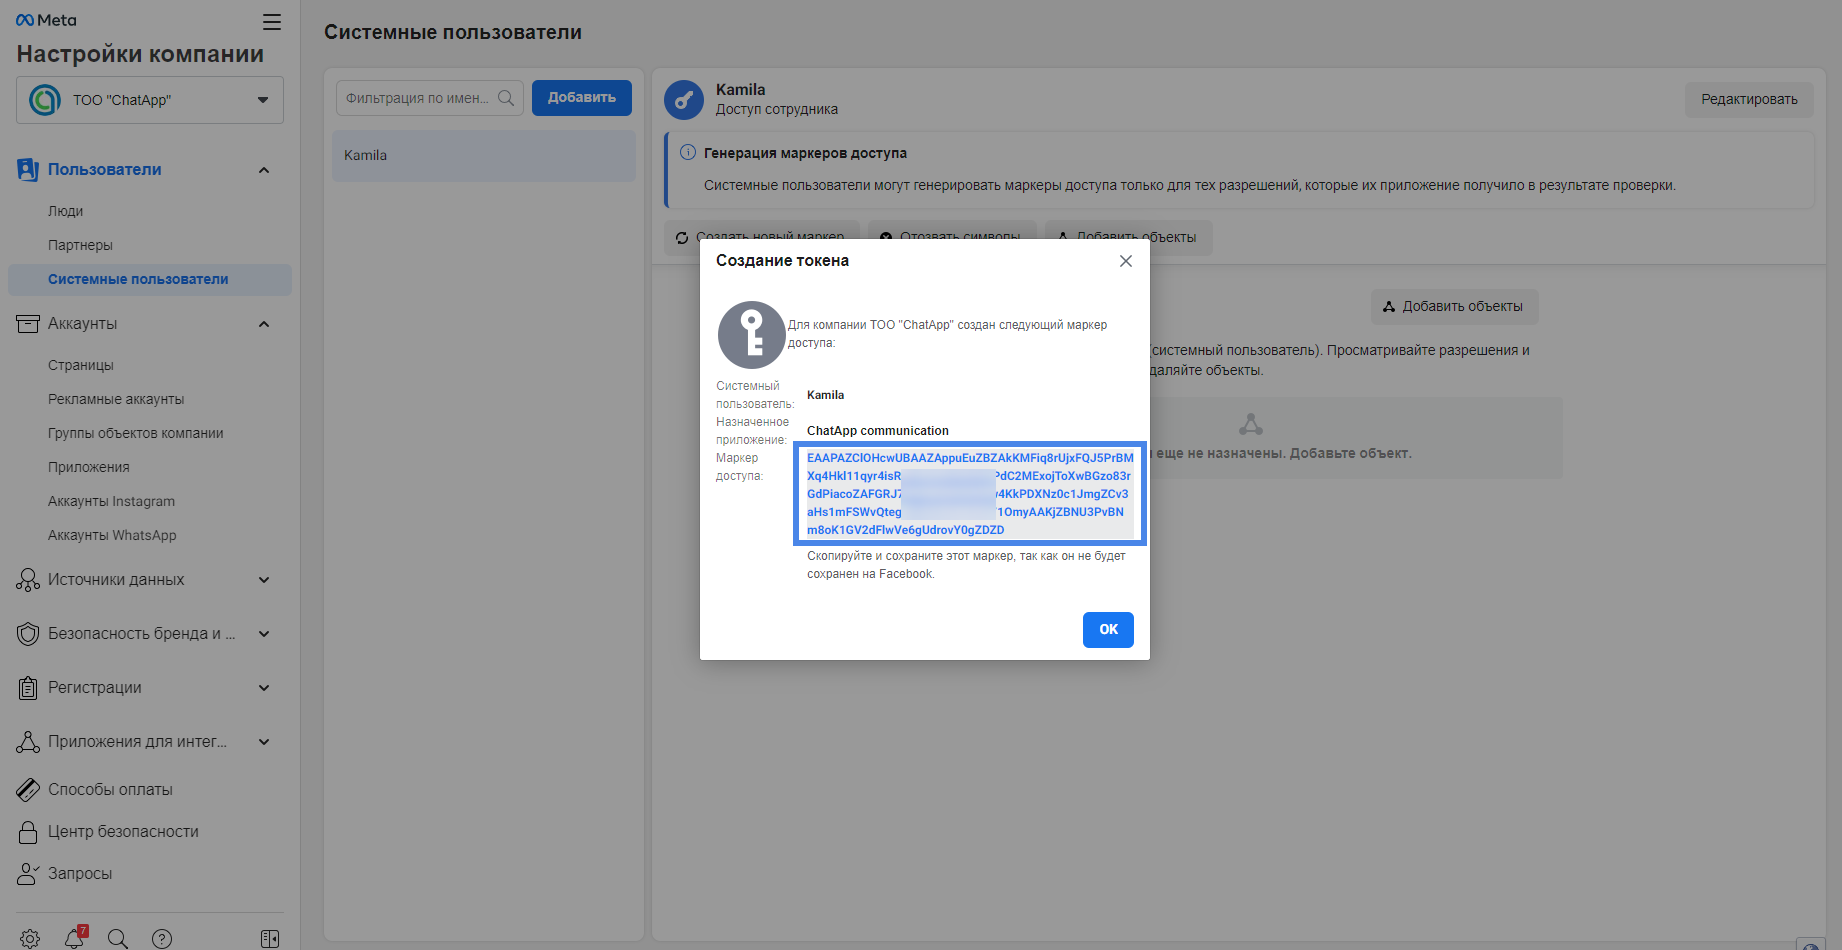Open notifications bell icon
The height and width of the screenshot is (950, 1842).
click(x=74, y=938)
